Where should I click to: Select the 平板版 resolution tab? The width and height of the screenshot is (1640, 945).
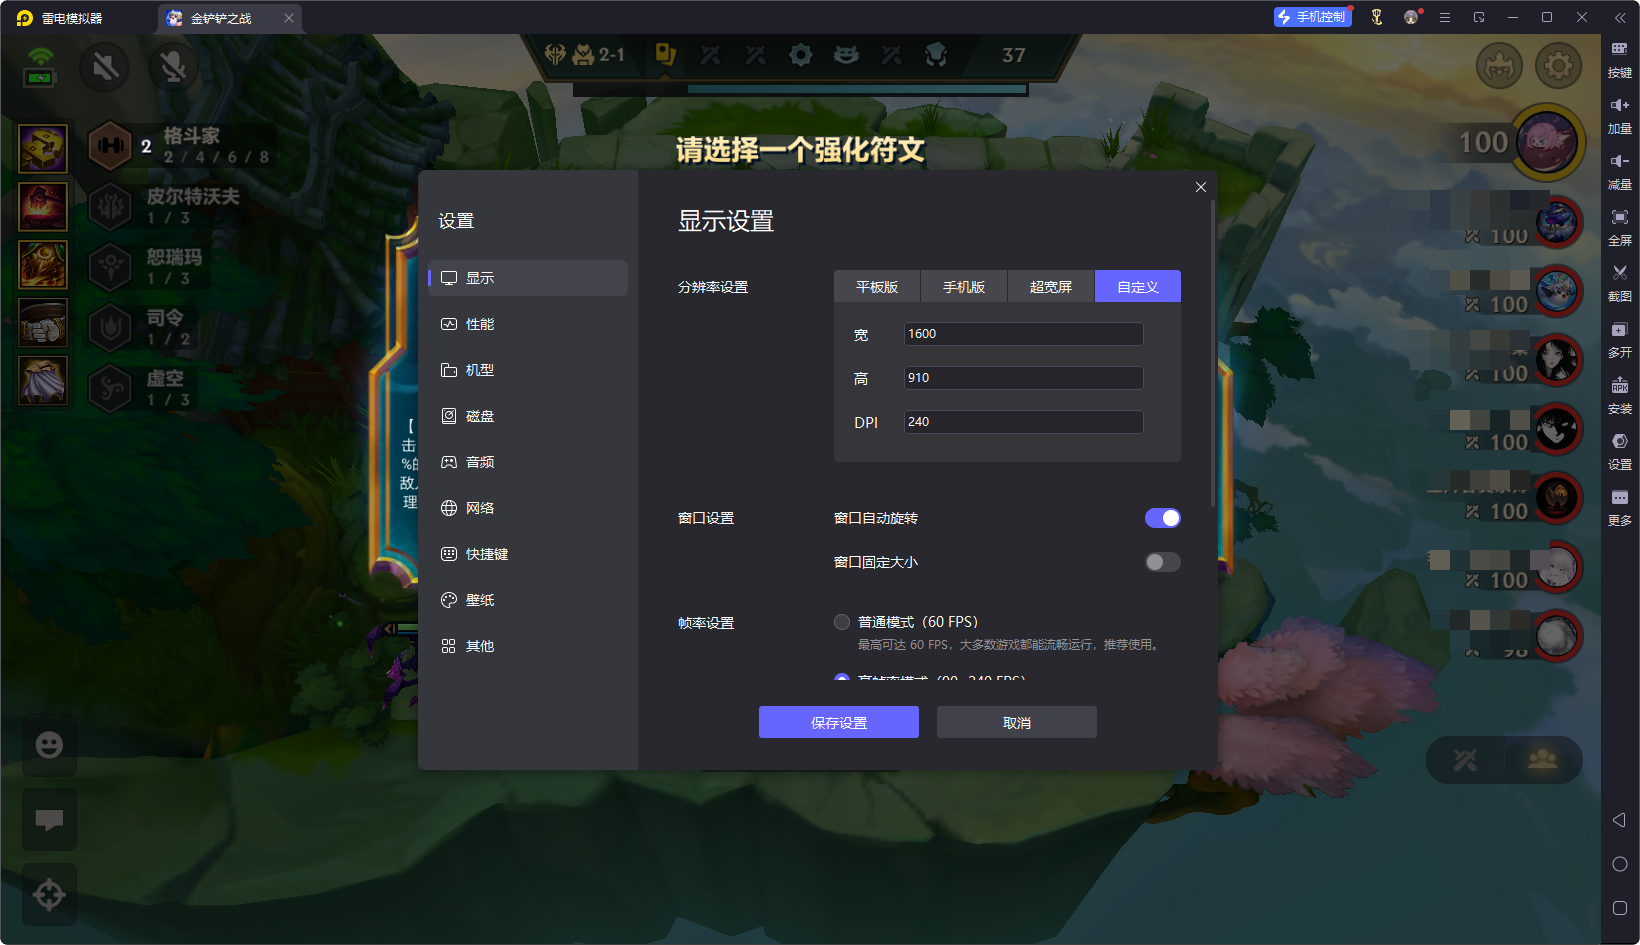pyautogui.click(x=877, y=286)
